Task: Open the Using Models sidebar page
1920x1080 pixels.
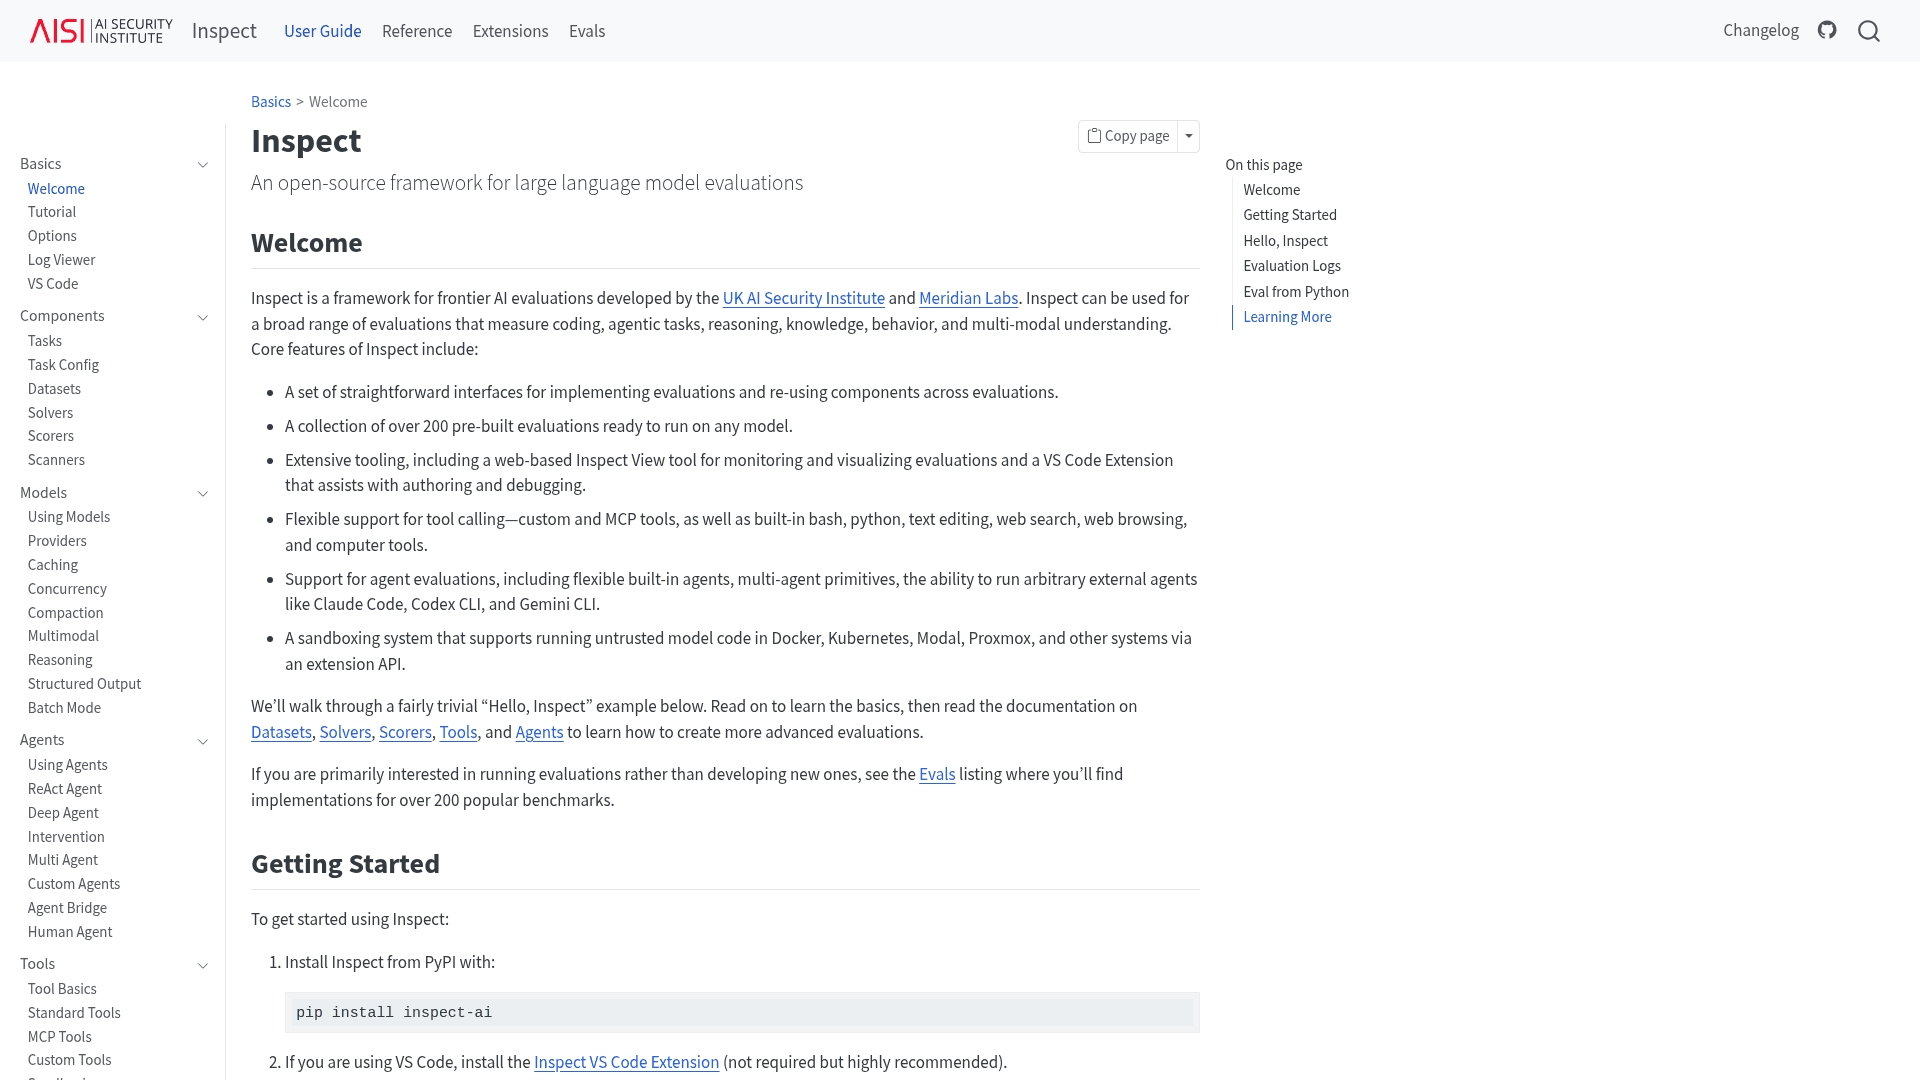Action: pos(69,517)
